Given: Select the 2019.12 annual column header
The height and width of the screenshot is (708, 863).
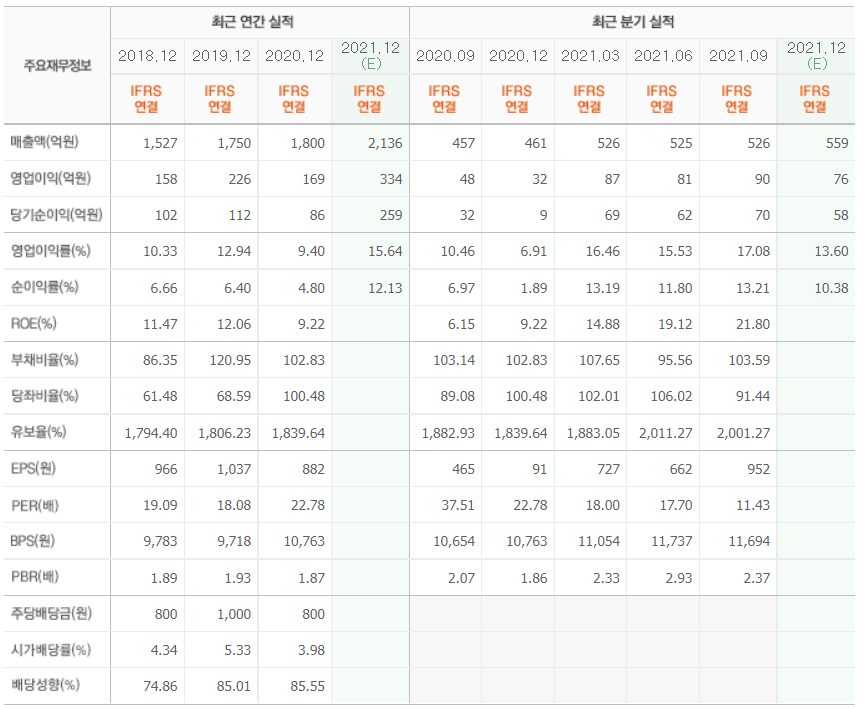Looking at the screenshot, I should tap(221, 56).
